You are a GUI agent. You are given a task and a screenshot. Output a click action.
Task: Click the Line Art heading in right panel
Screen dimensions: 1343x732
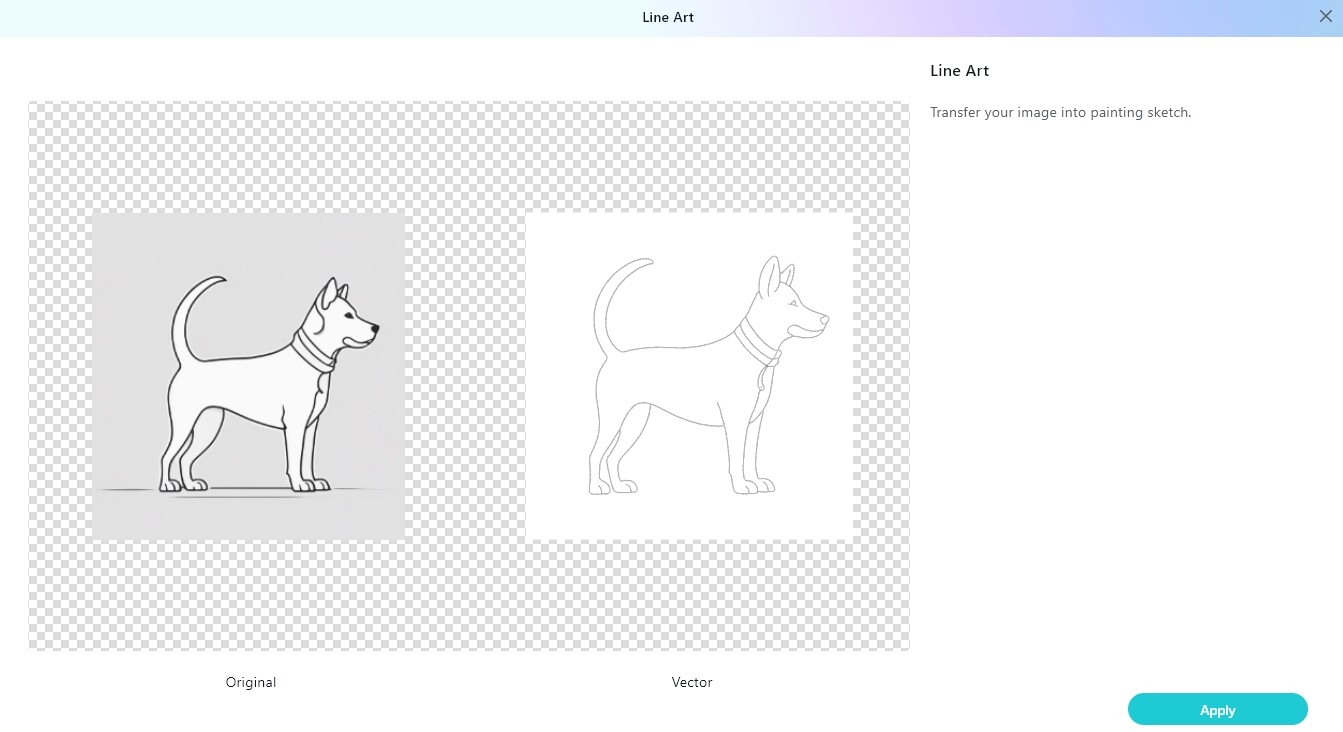pyautogui.click(x=959, y=71)
